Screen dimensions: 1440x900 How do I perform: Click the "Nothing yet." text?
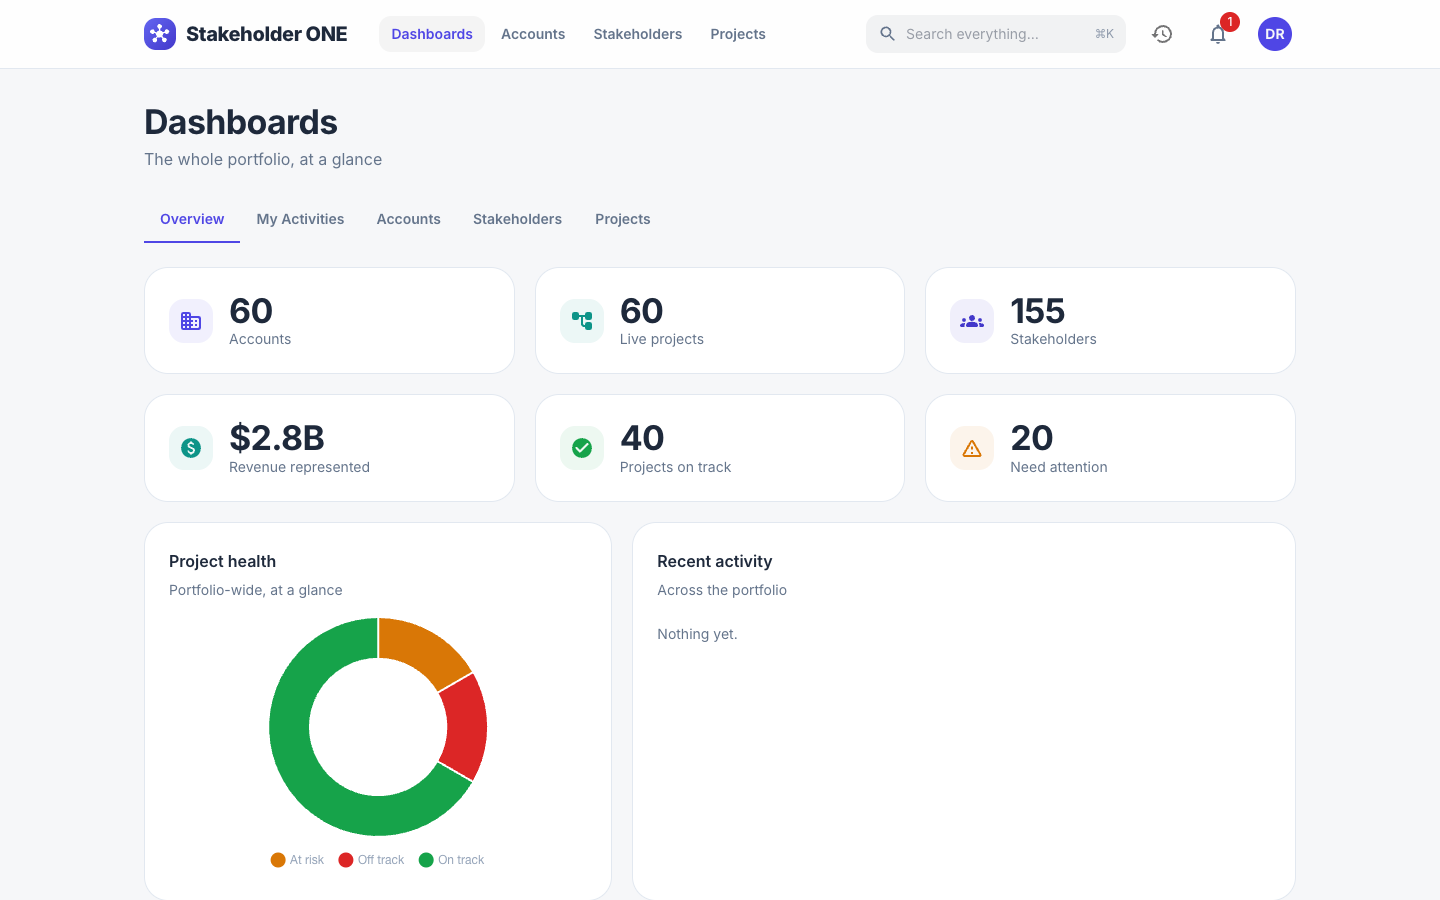[697, 634]
